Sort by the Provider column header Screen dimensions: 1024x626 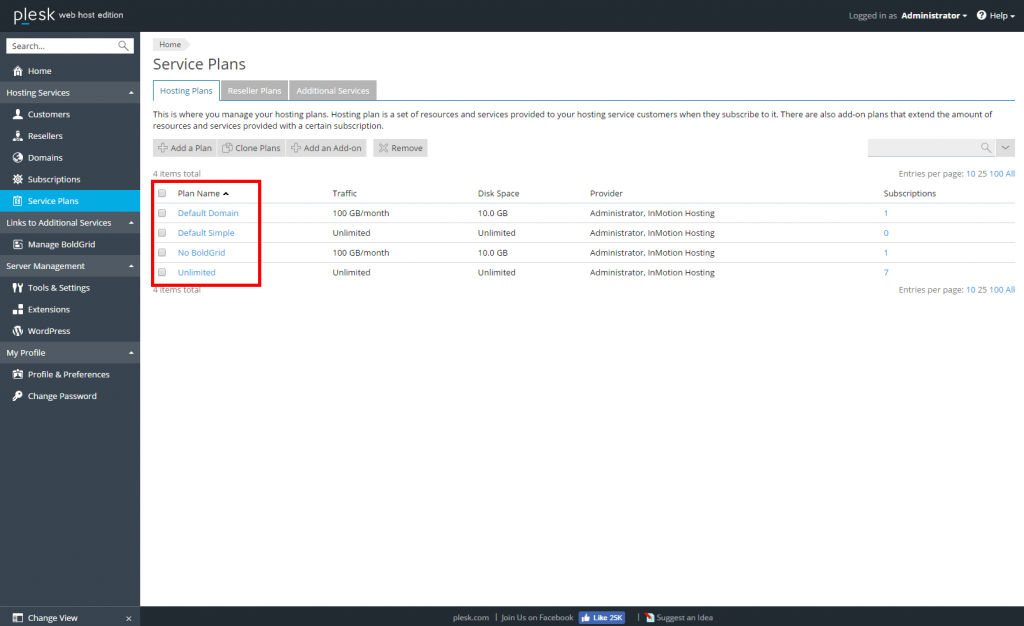coord(606,193)
